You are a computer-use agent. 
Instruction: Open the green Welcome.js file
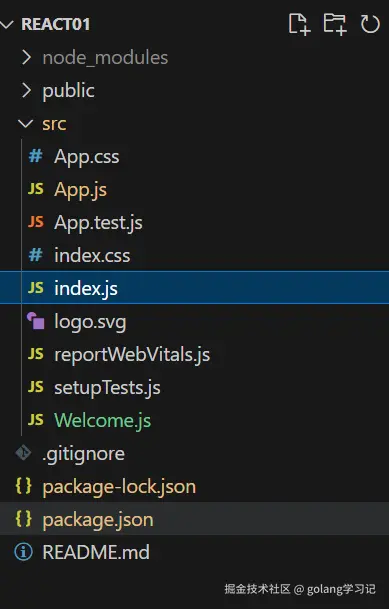coord(103,421)
